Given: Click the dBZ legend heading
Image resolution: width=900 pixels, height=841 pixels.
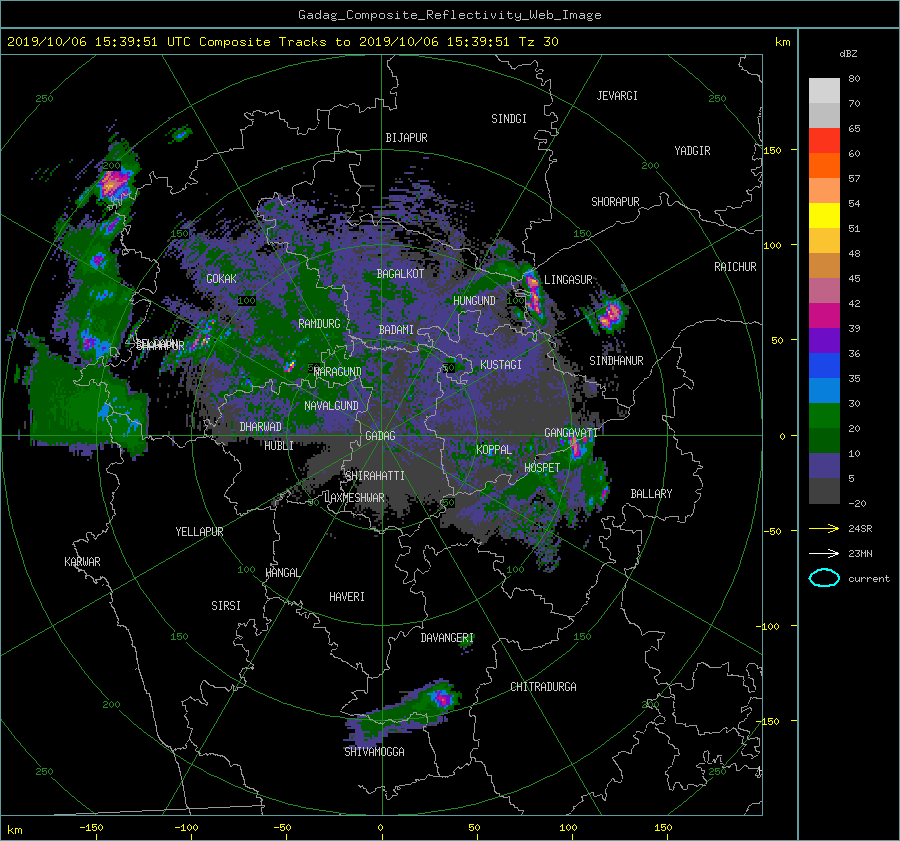Looking at the screenshot, I should coord(848,54).
